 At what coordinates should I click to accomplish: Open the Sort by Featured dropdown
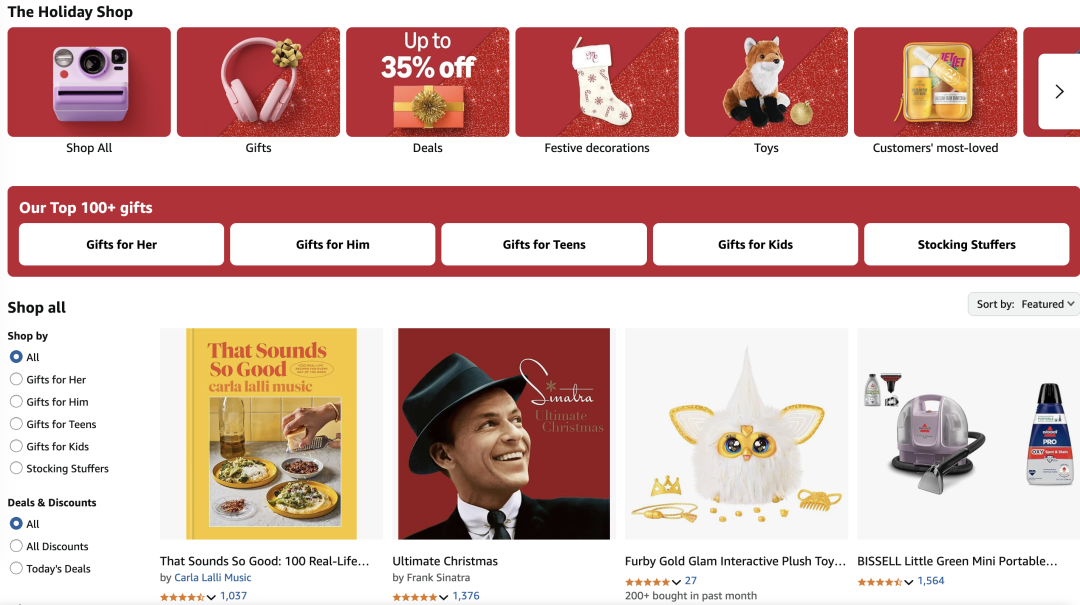tap(1024, 304)
